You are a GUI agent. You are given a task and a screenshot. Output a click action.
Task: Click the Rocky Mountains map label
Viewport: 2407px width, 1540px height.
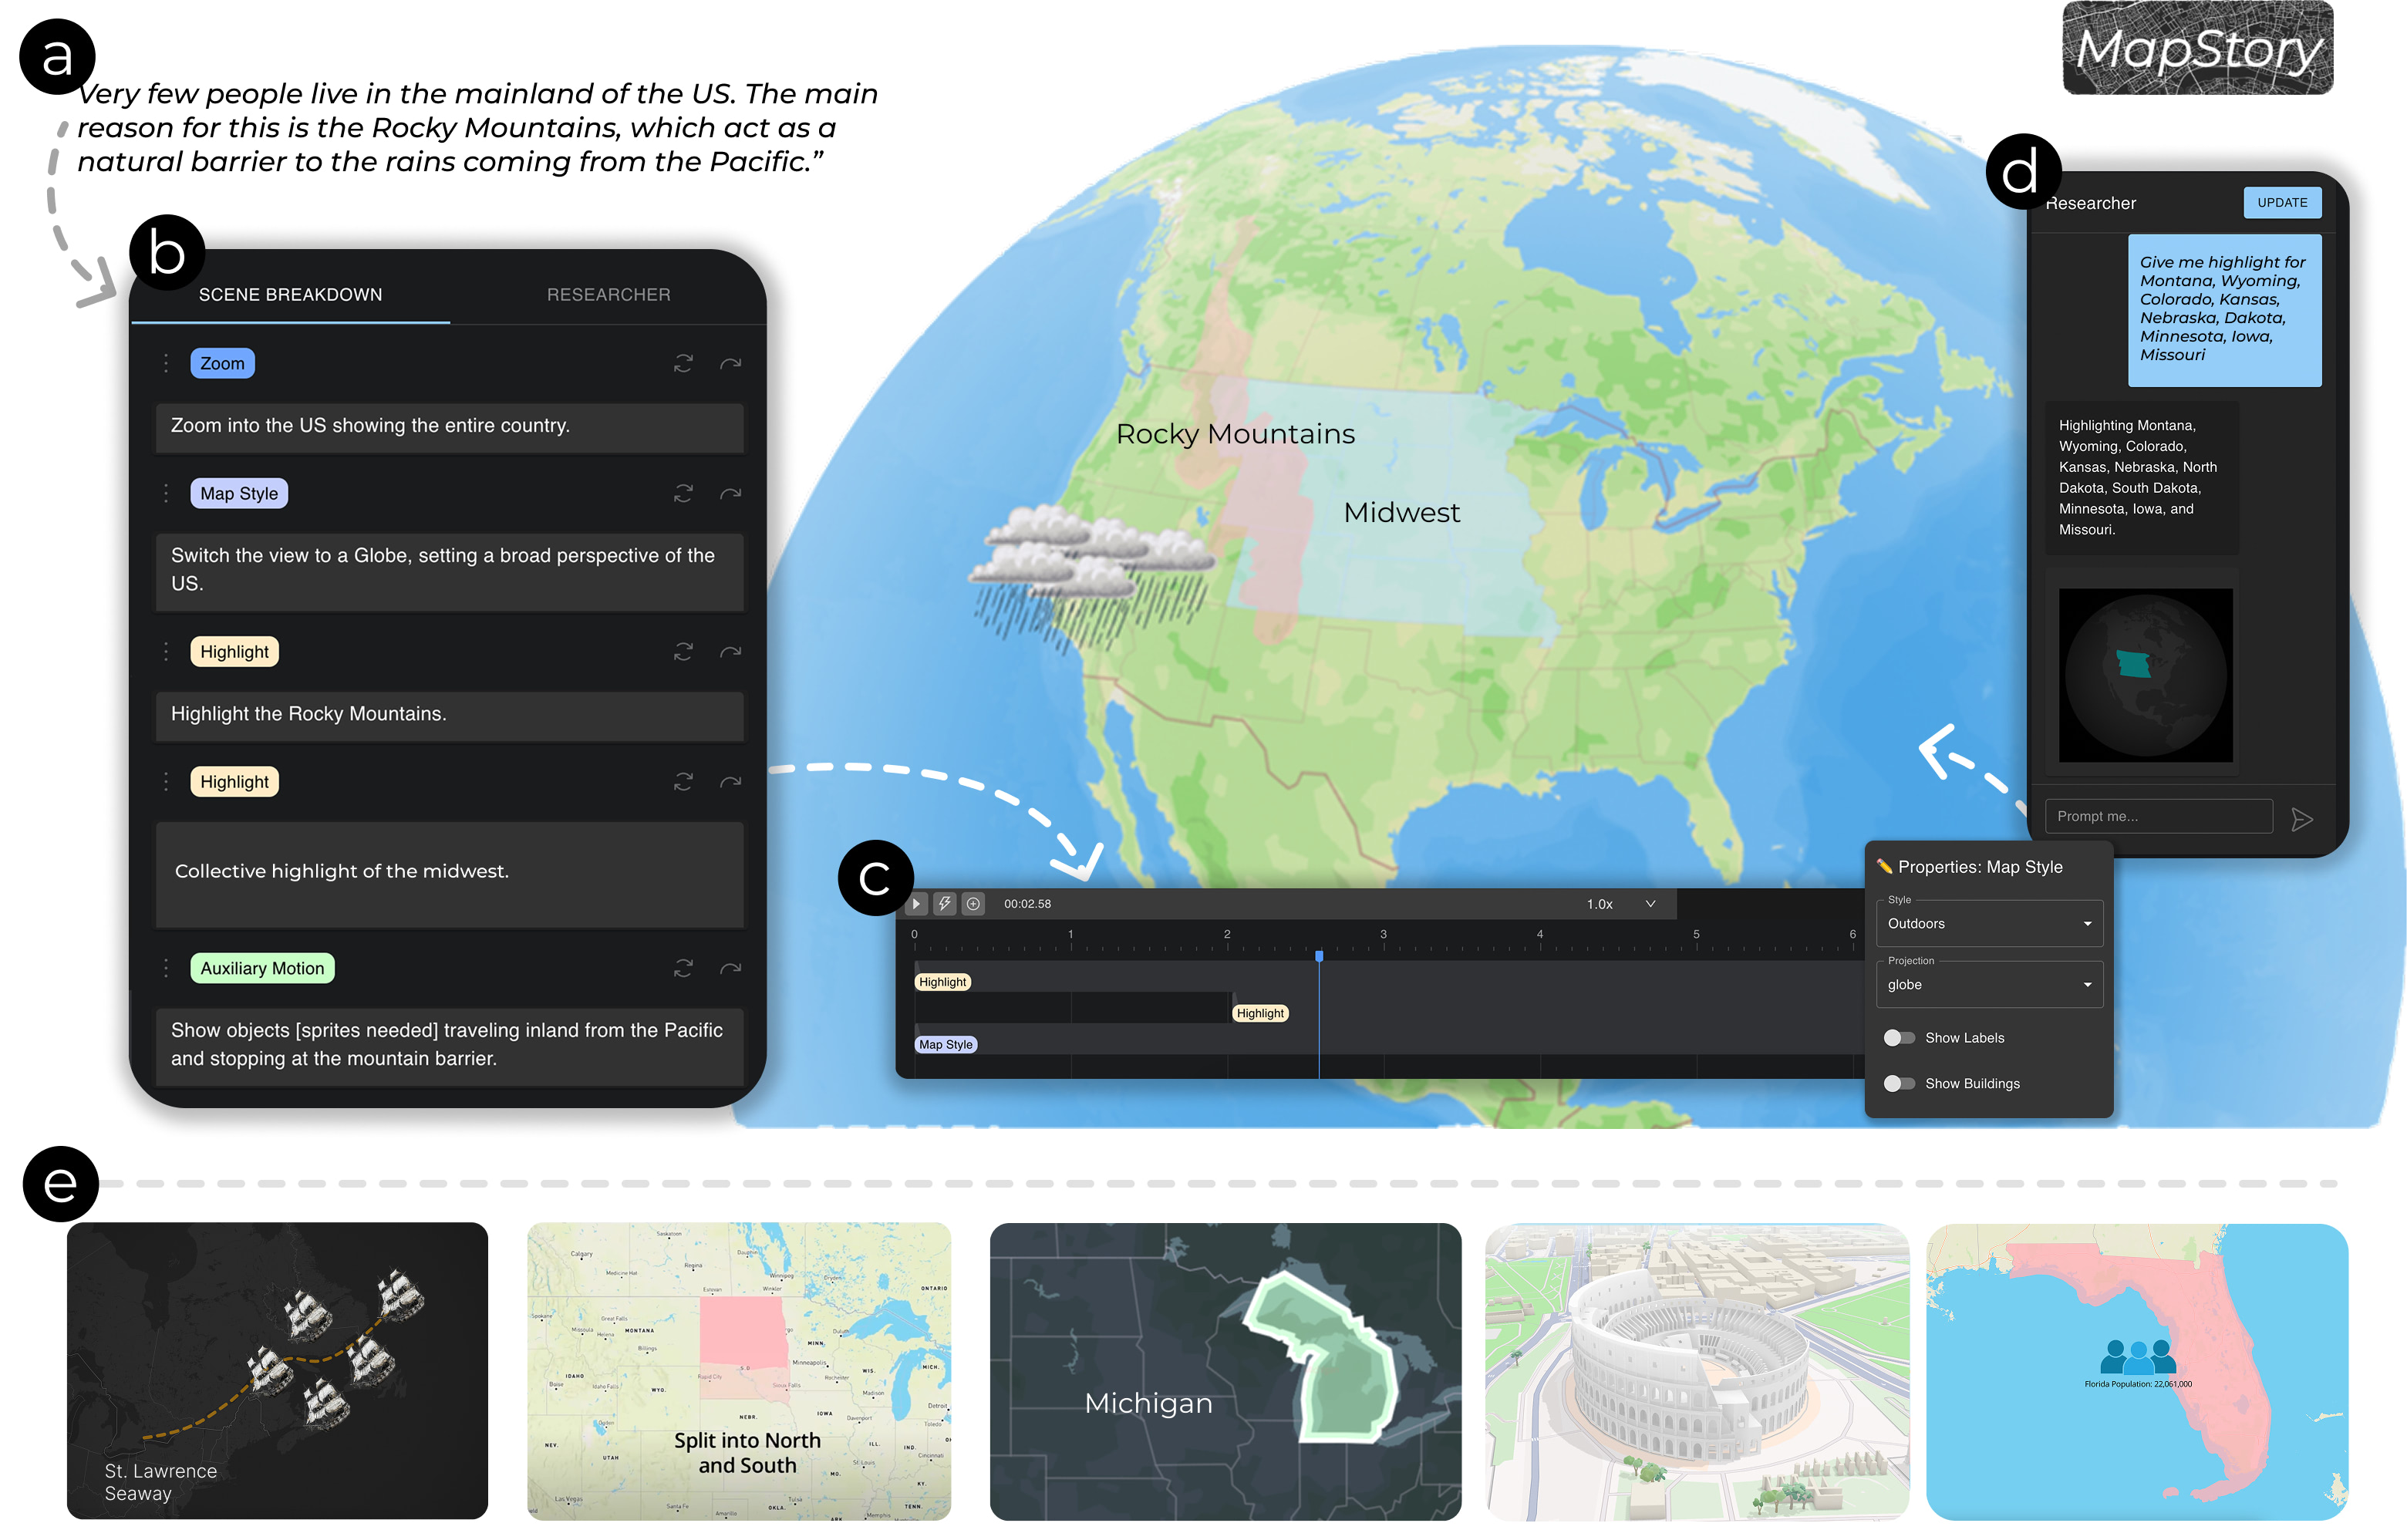coord(1235,434)
